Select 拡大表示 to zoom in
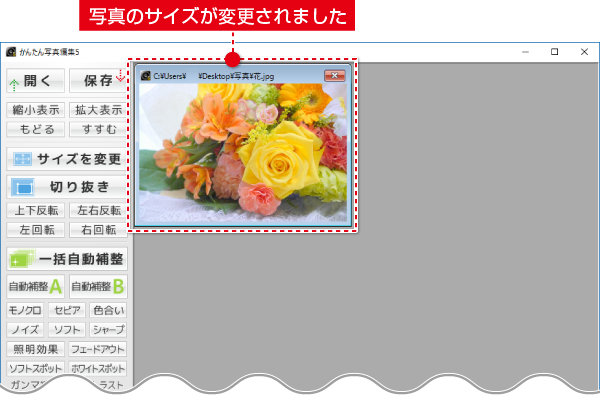600x402 pixels. tap(98, 110)
